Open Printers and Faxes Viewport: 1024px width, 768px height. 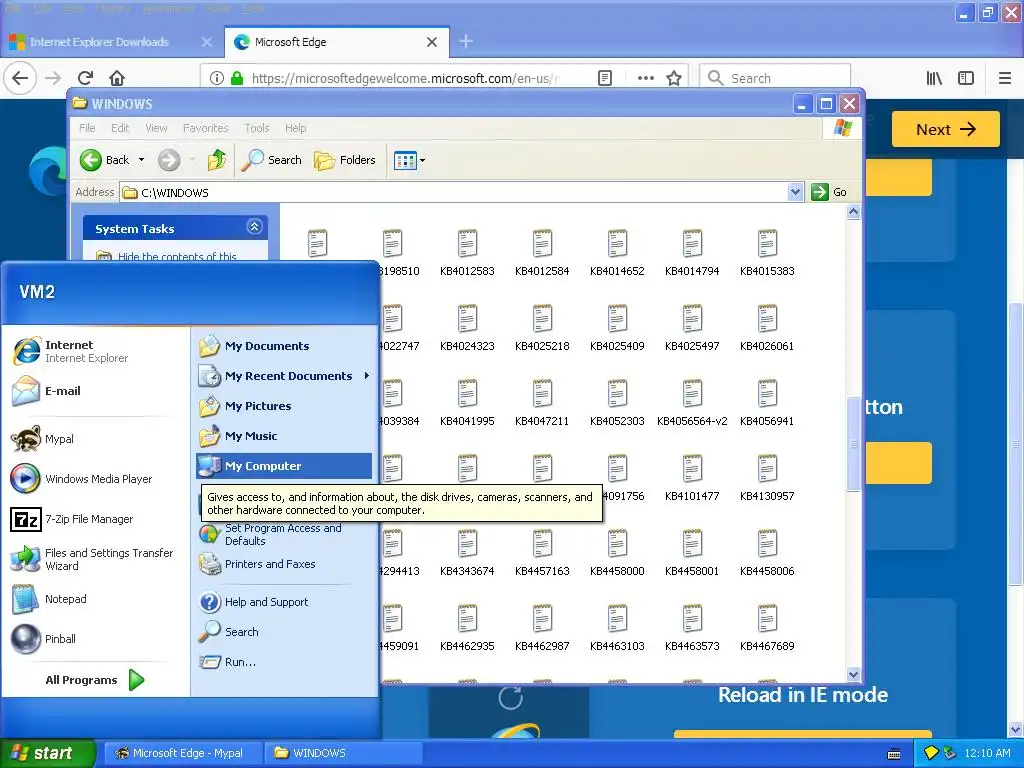[x=257, y=564]
